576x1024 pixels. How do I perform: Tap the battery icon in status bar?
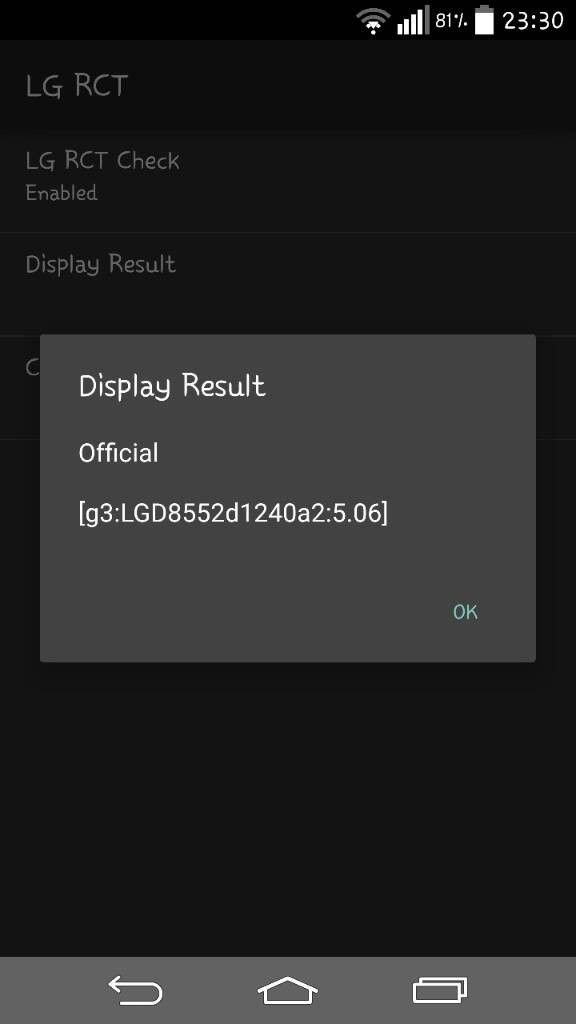coord(484,20)
